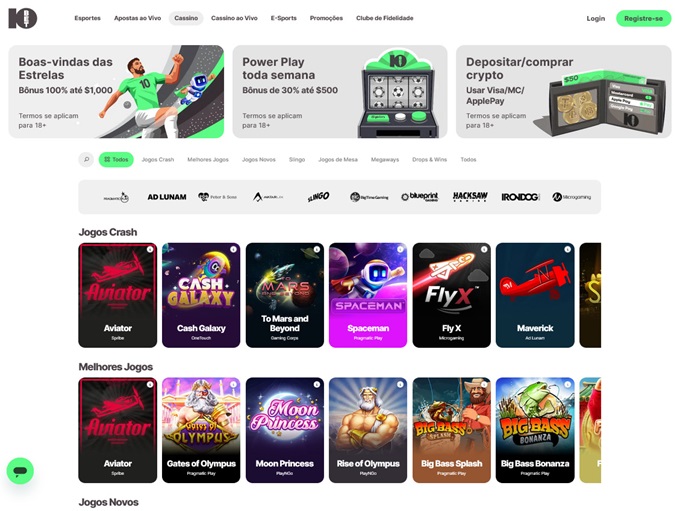
Task: Open the Megaways category tab
Action: 385,160
